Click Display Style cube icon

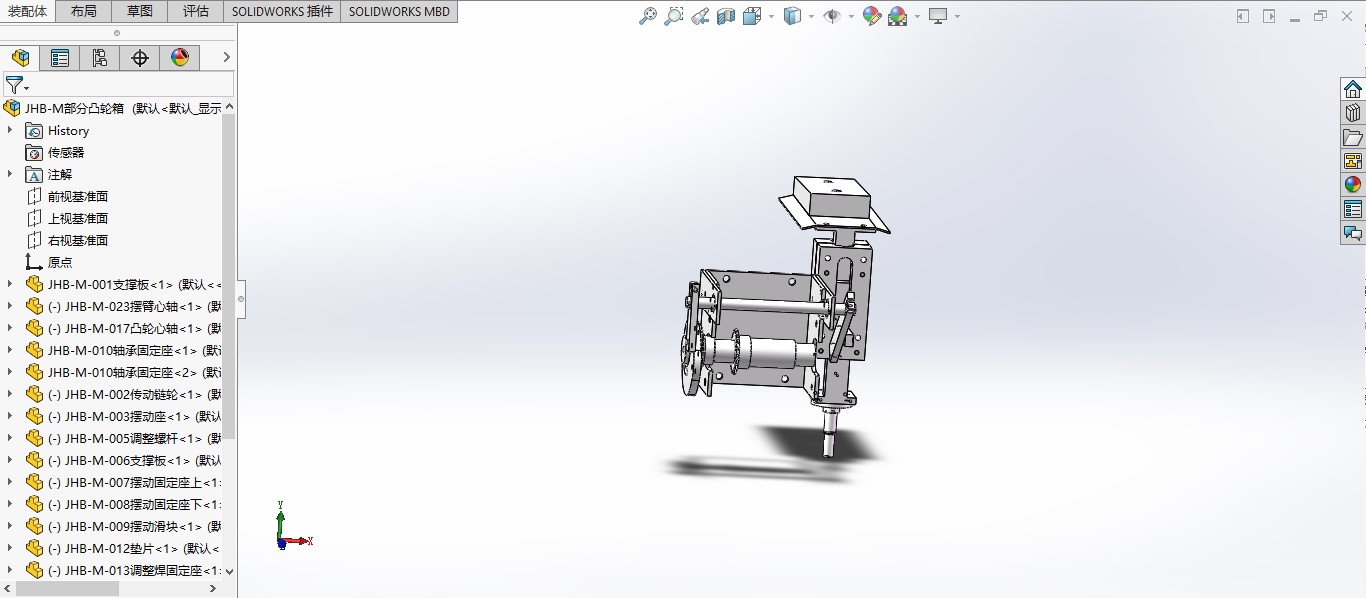pyautogui.click(x=792, y=16)
